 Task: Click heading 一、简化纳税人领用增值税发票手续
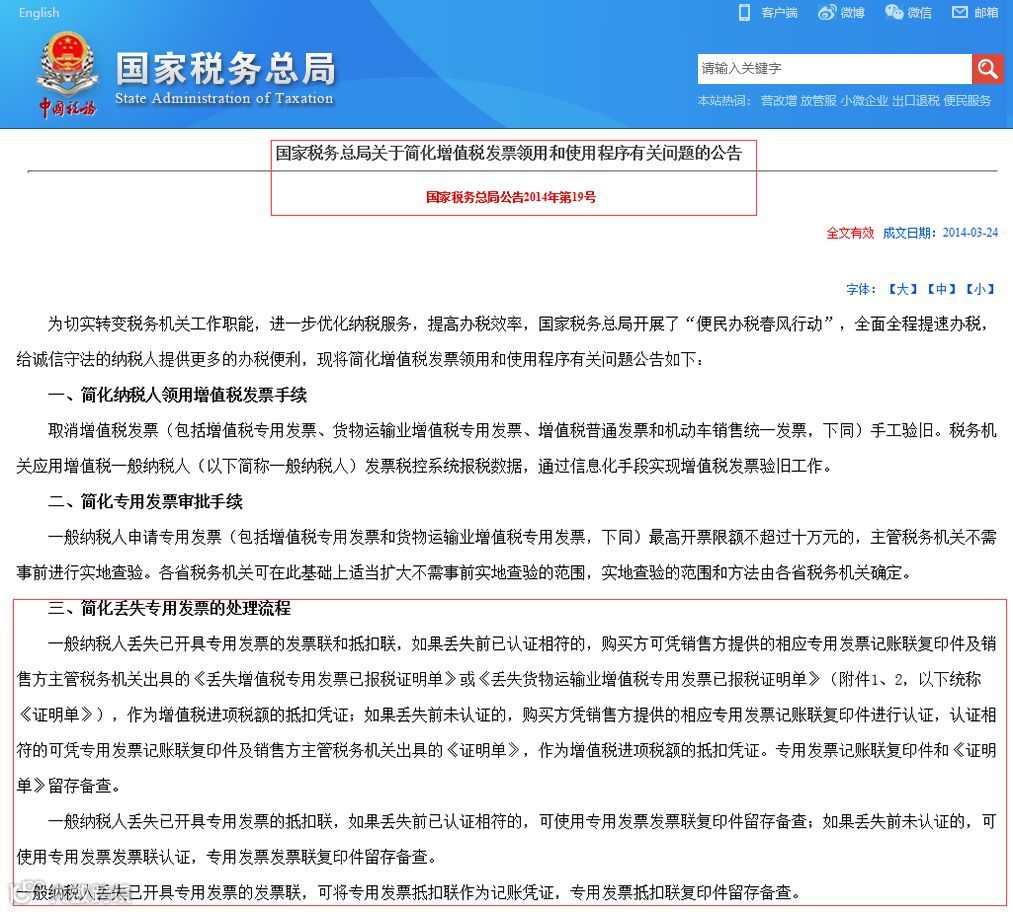click(x=177, y=395)
